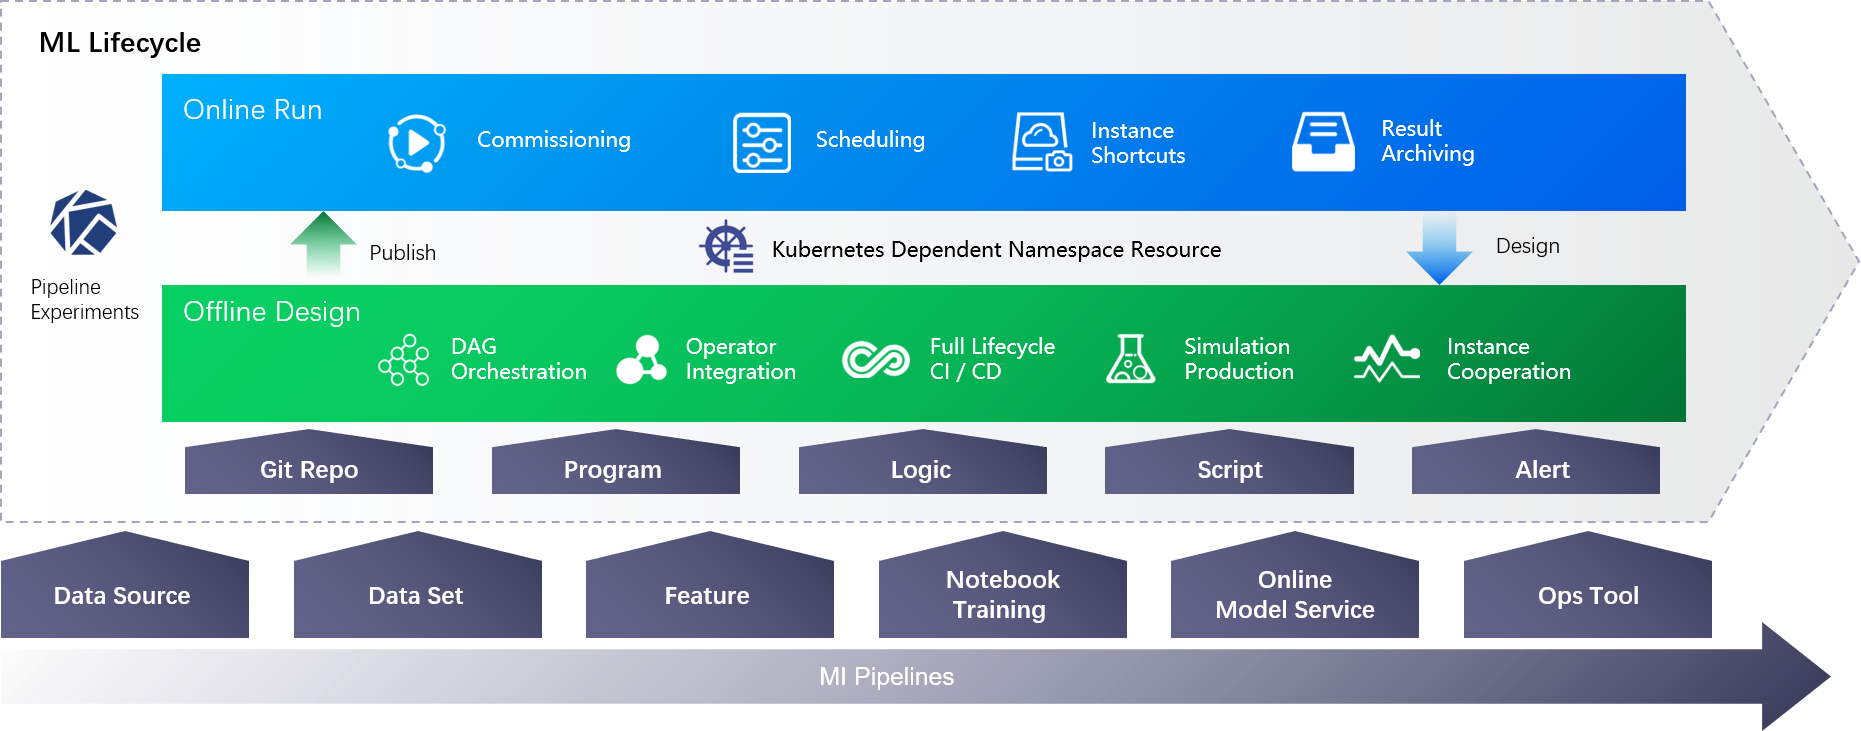Click the Full Lifecycle CI/CD loop icon
Viewport: 1861px width, 731px height.
coord(876,360)
